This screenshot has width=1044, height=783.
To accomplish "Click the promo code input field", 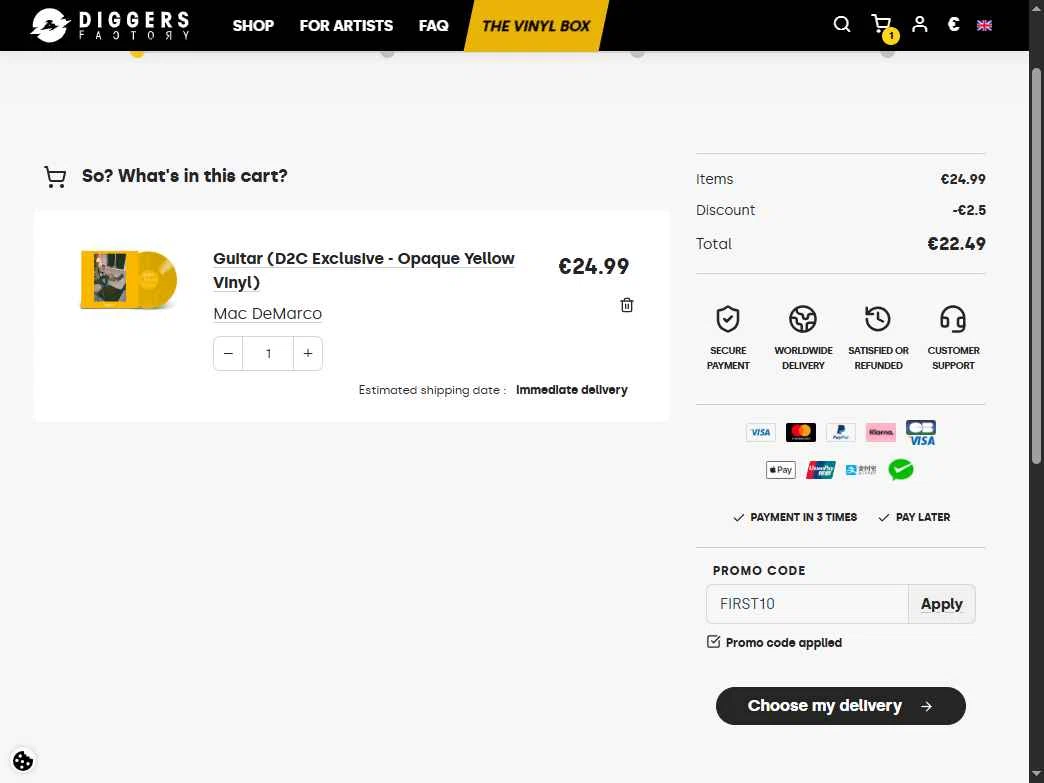I will (x=807, y=604).
